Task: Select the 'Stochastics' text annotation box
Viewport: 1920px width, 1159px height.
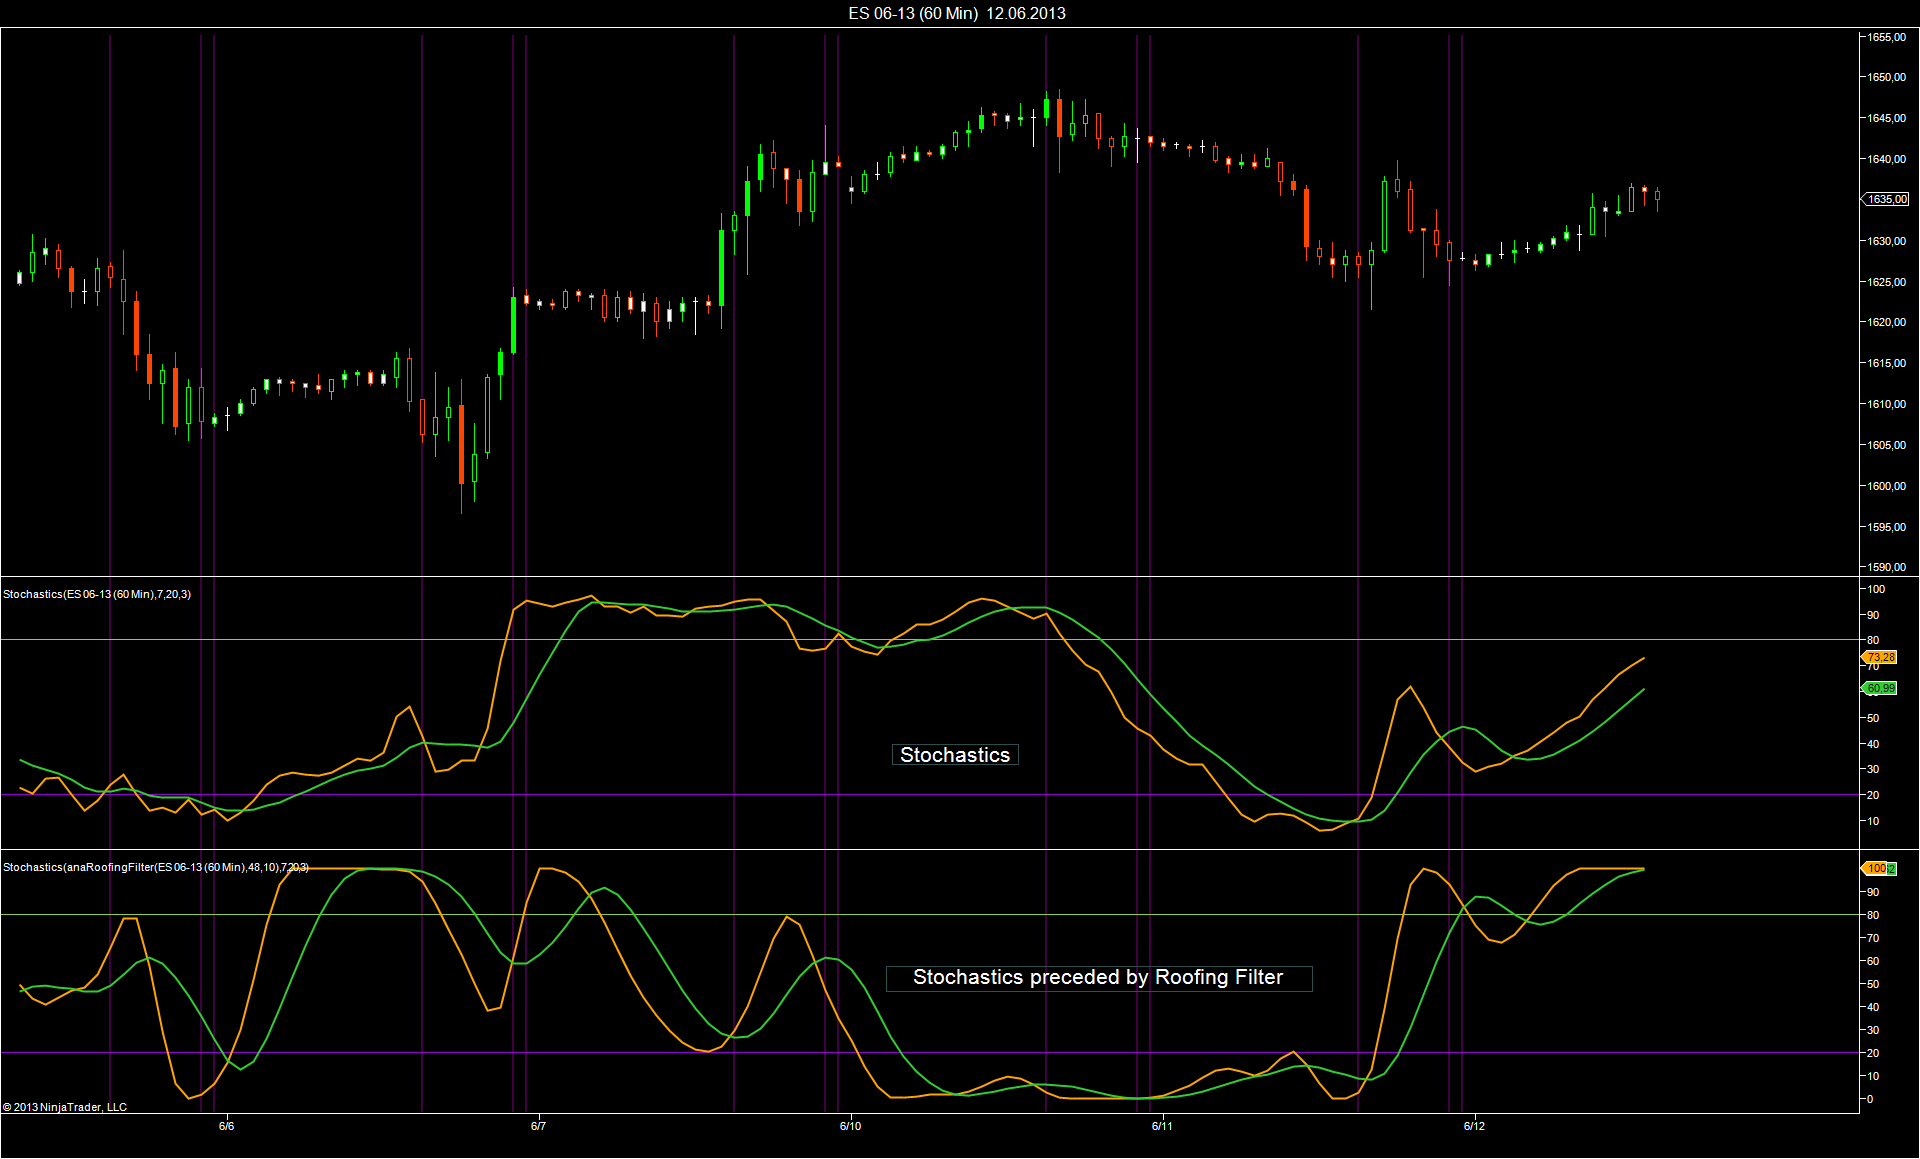Action: 955,755
